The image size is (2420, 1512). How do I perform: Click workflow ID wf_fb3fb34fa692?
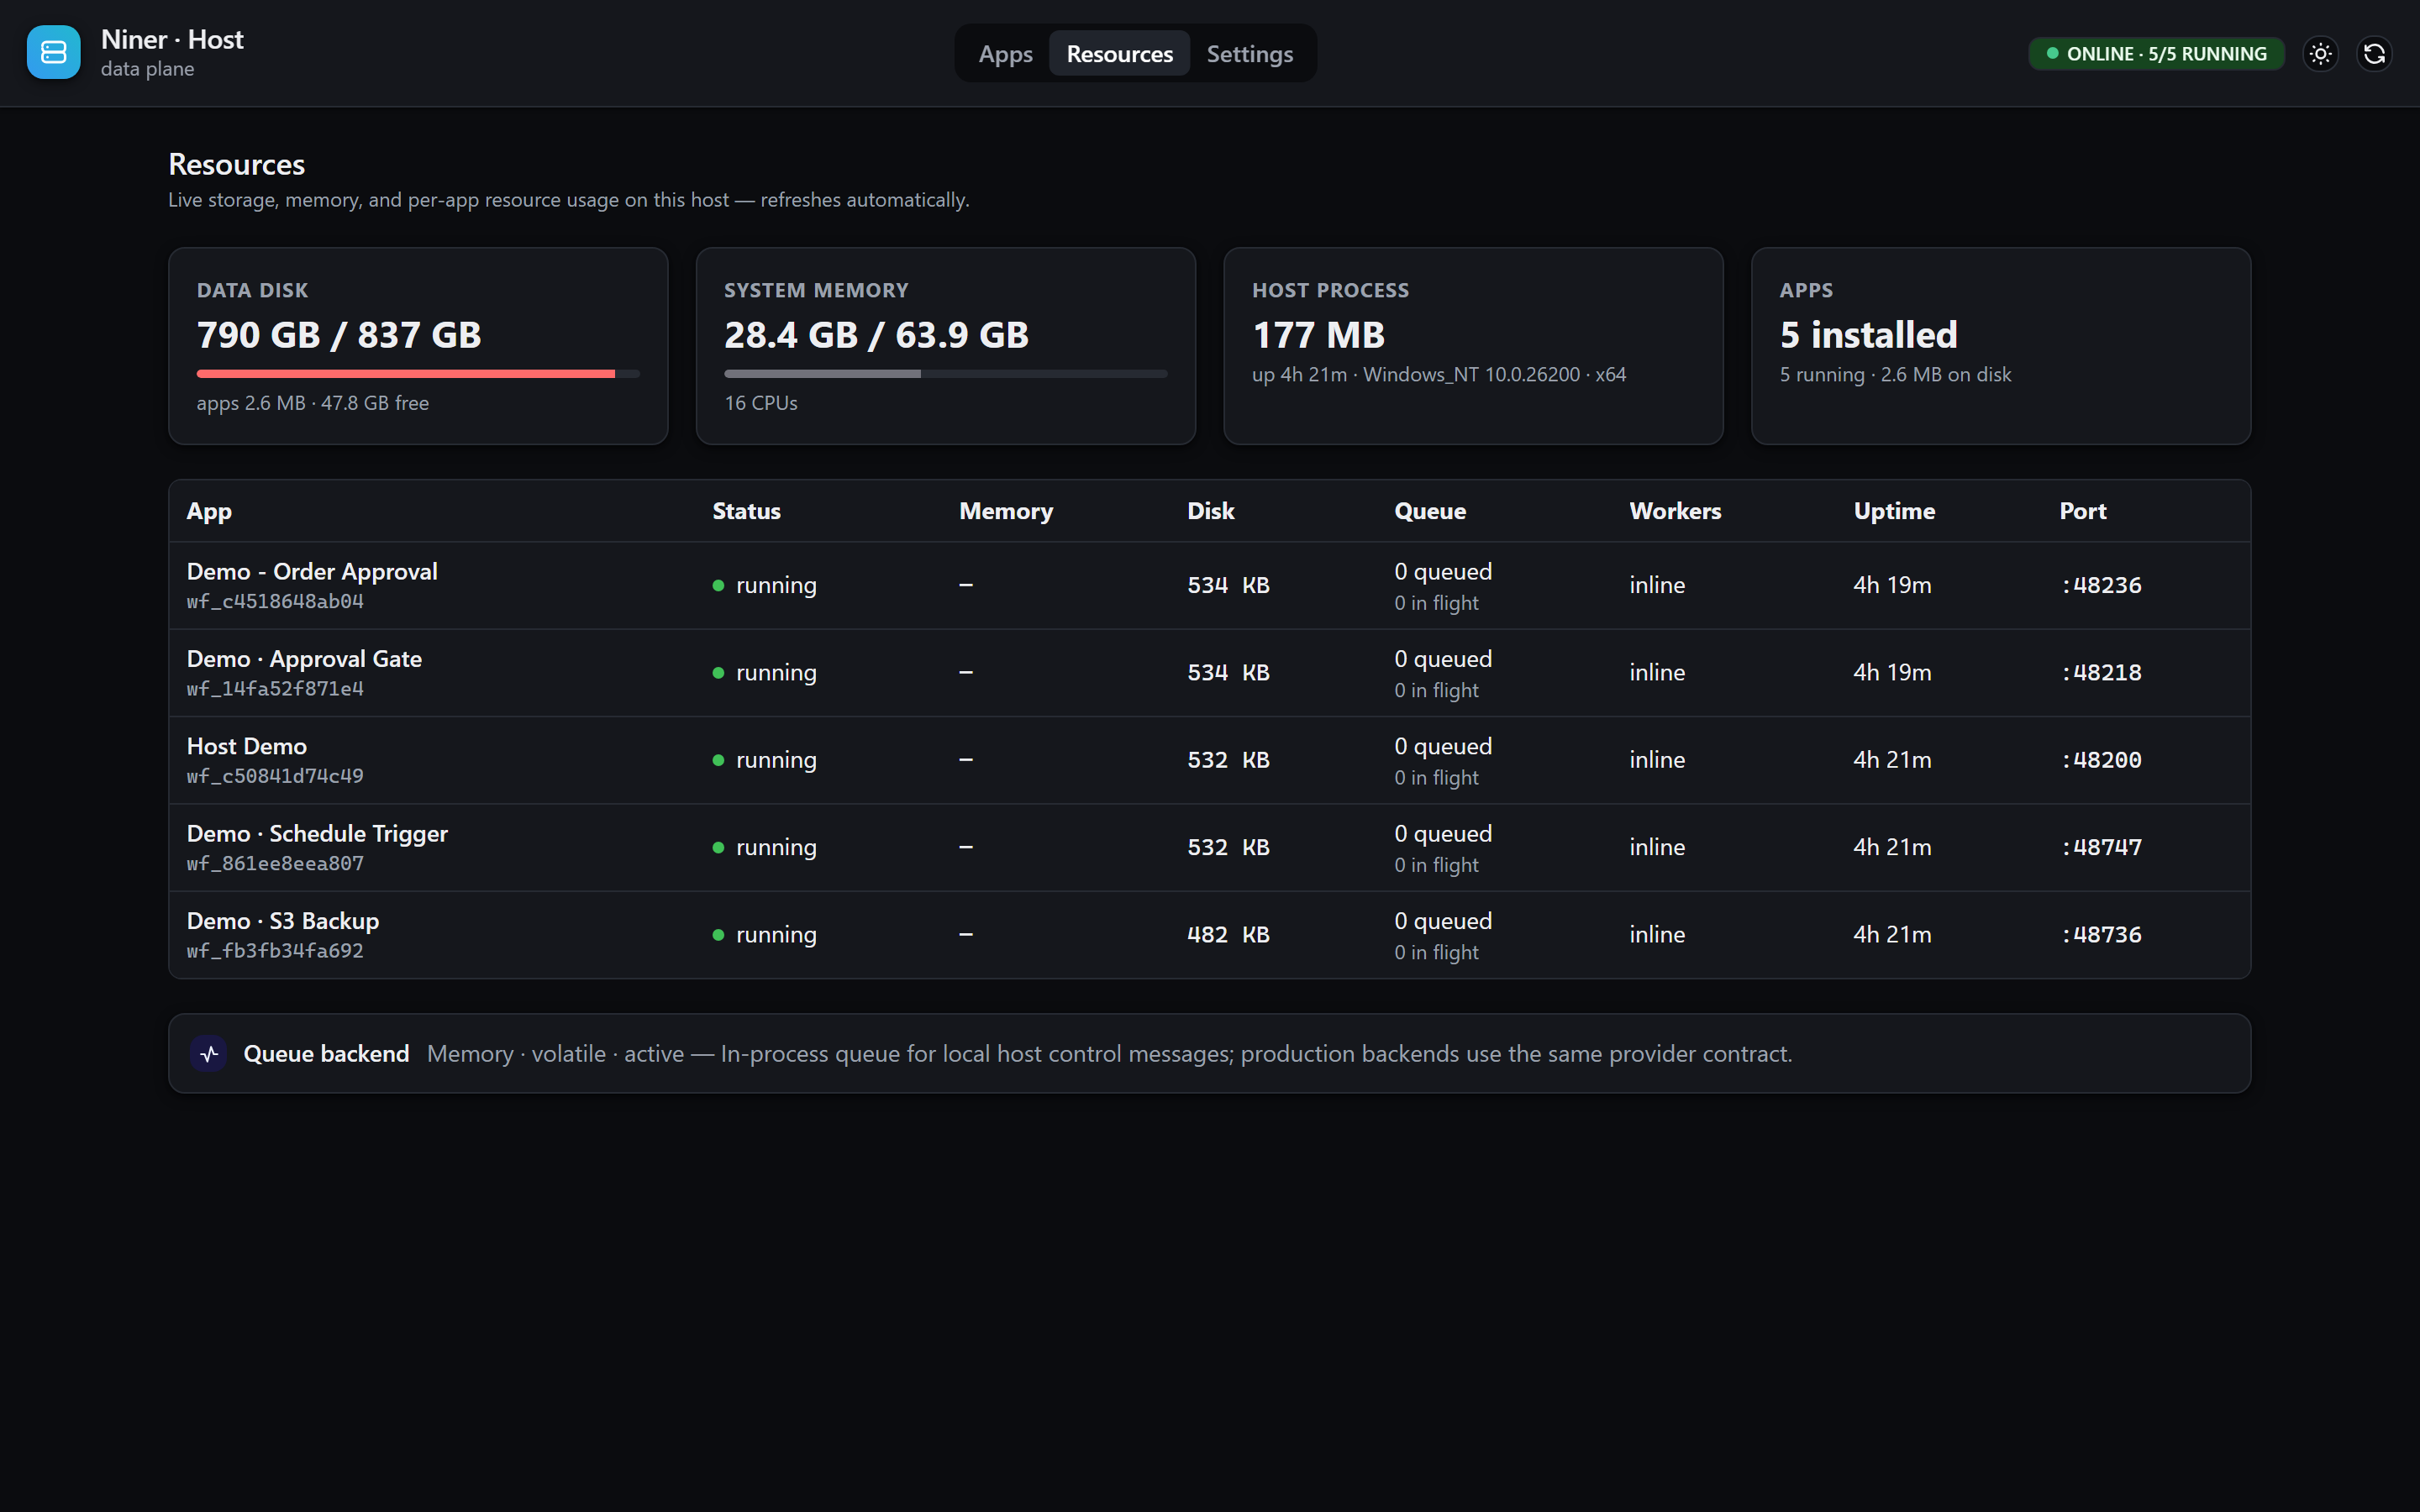275,950
